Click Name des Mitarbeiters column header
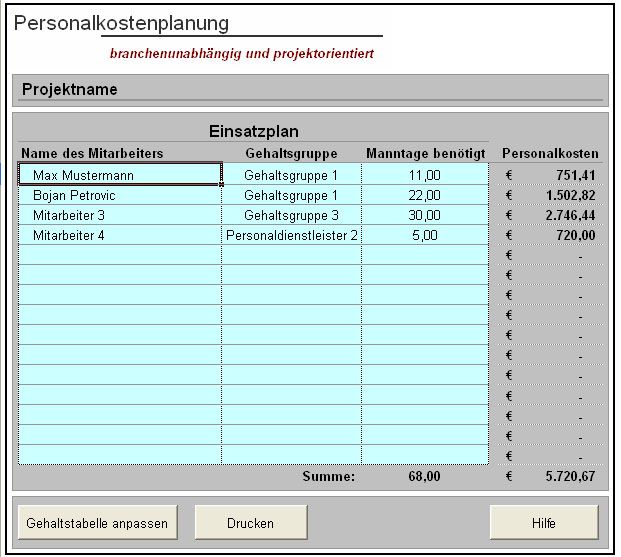Image resolution: width=621 pixels, height=557 pixels. (92, 153)
